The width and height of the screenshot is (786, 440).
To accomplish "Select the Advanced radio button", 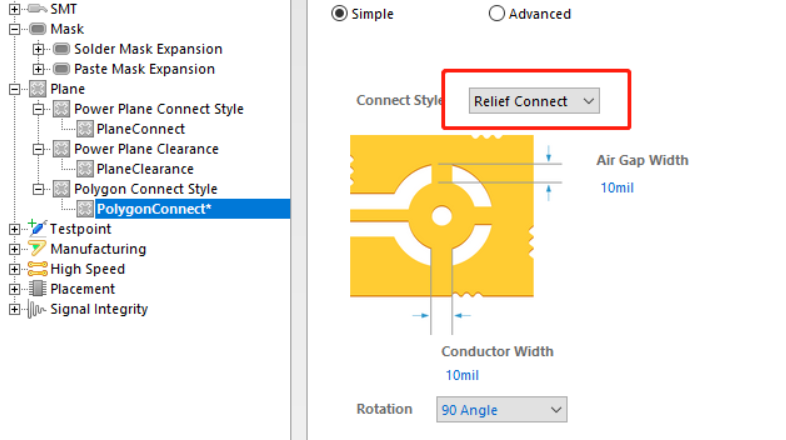I will 497,14.
